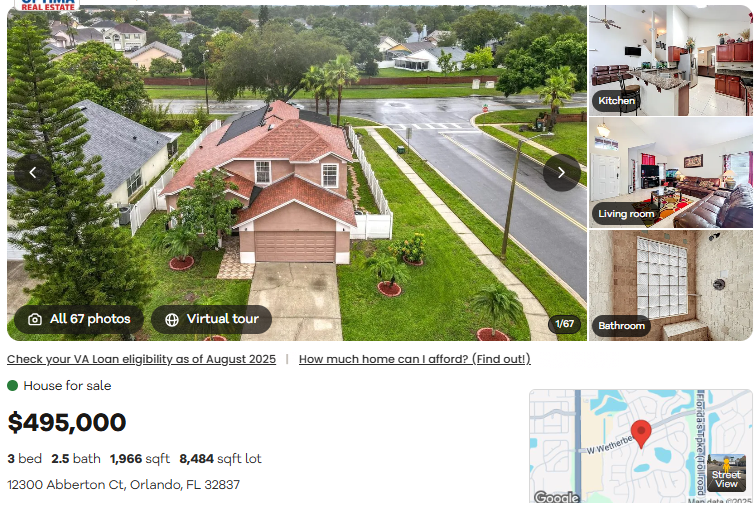755x506 pixels.
Task: Go to the previous photo with left arrow
Action: coord(33,172)
